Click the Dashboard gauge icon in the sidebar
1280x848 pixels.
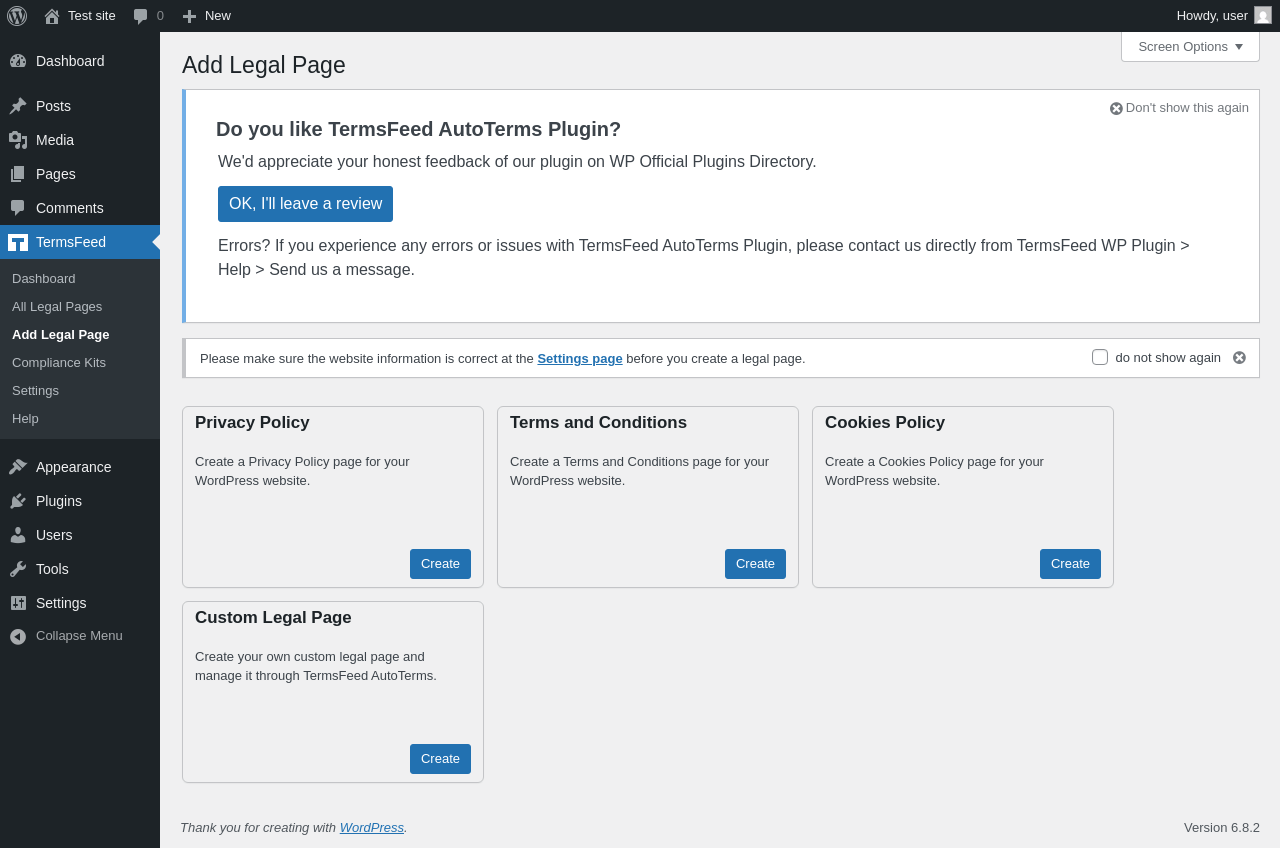point(18,61)
